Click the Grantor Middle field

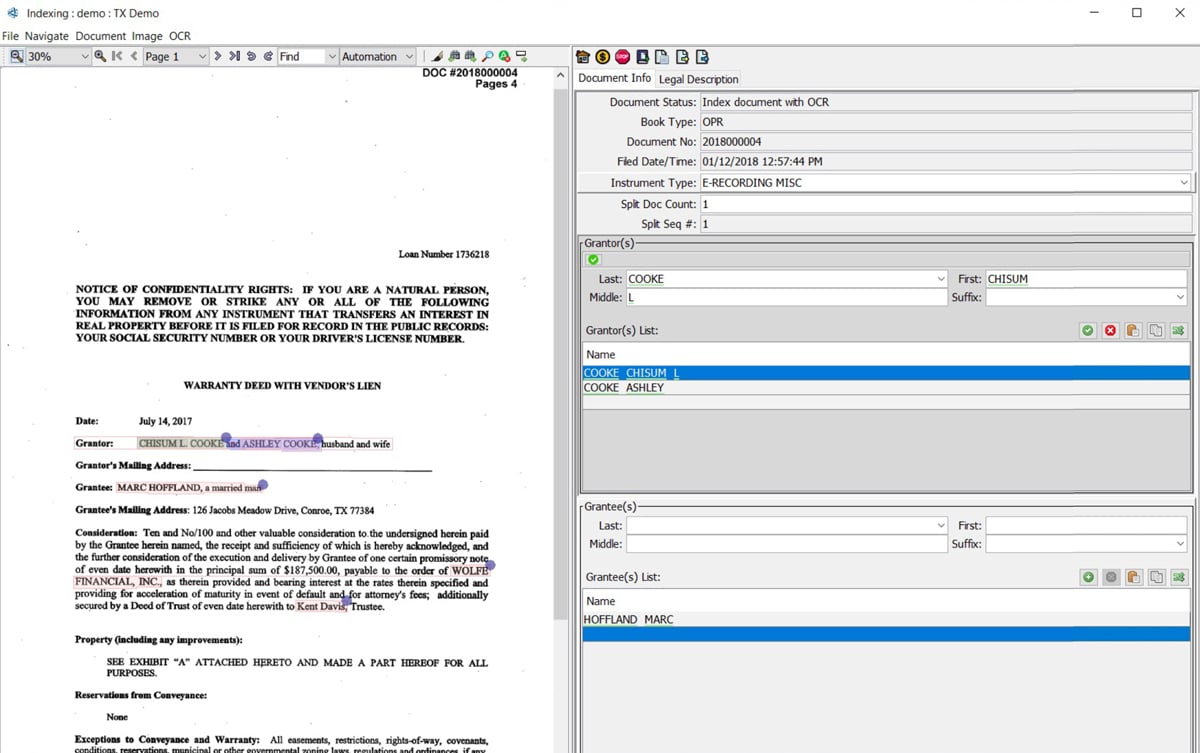tap(786, 297)
